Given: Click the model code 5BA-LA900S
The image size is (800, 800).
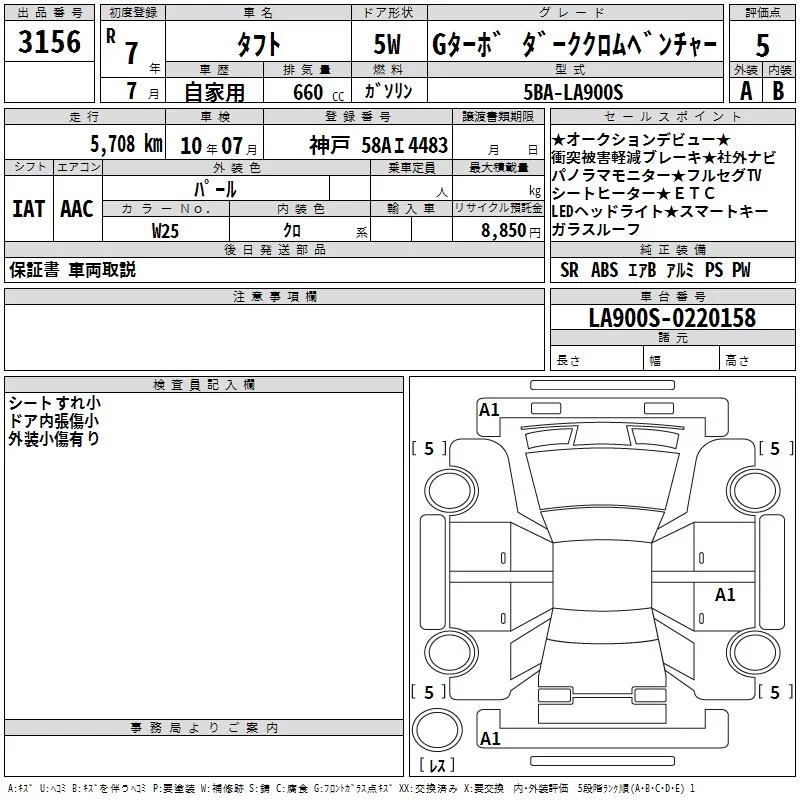Looking at the screenshot, I should click(573, 92).
